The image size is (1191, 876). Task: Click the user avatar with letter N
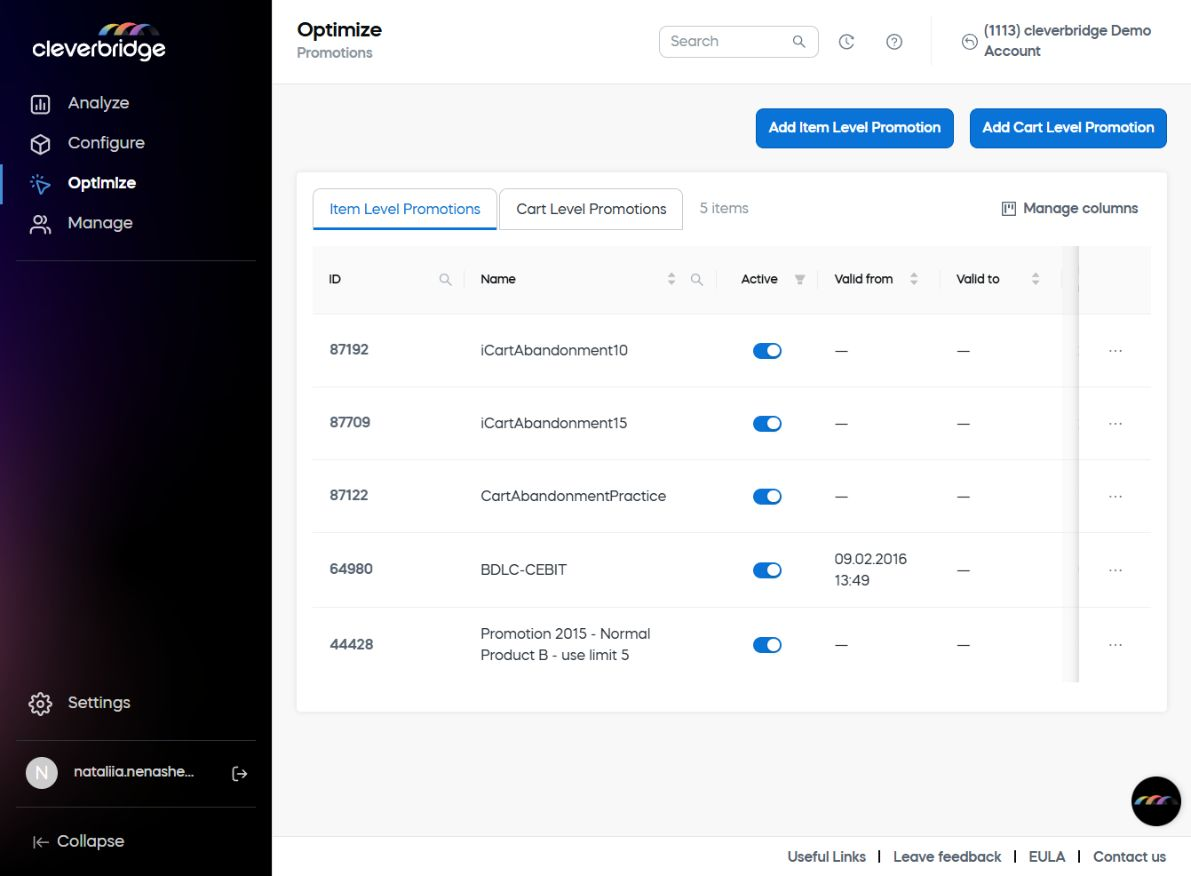click(42, 773)
